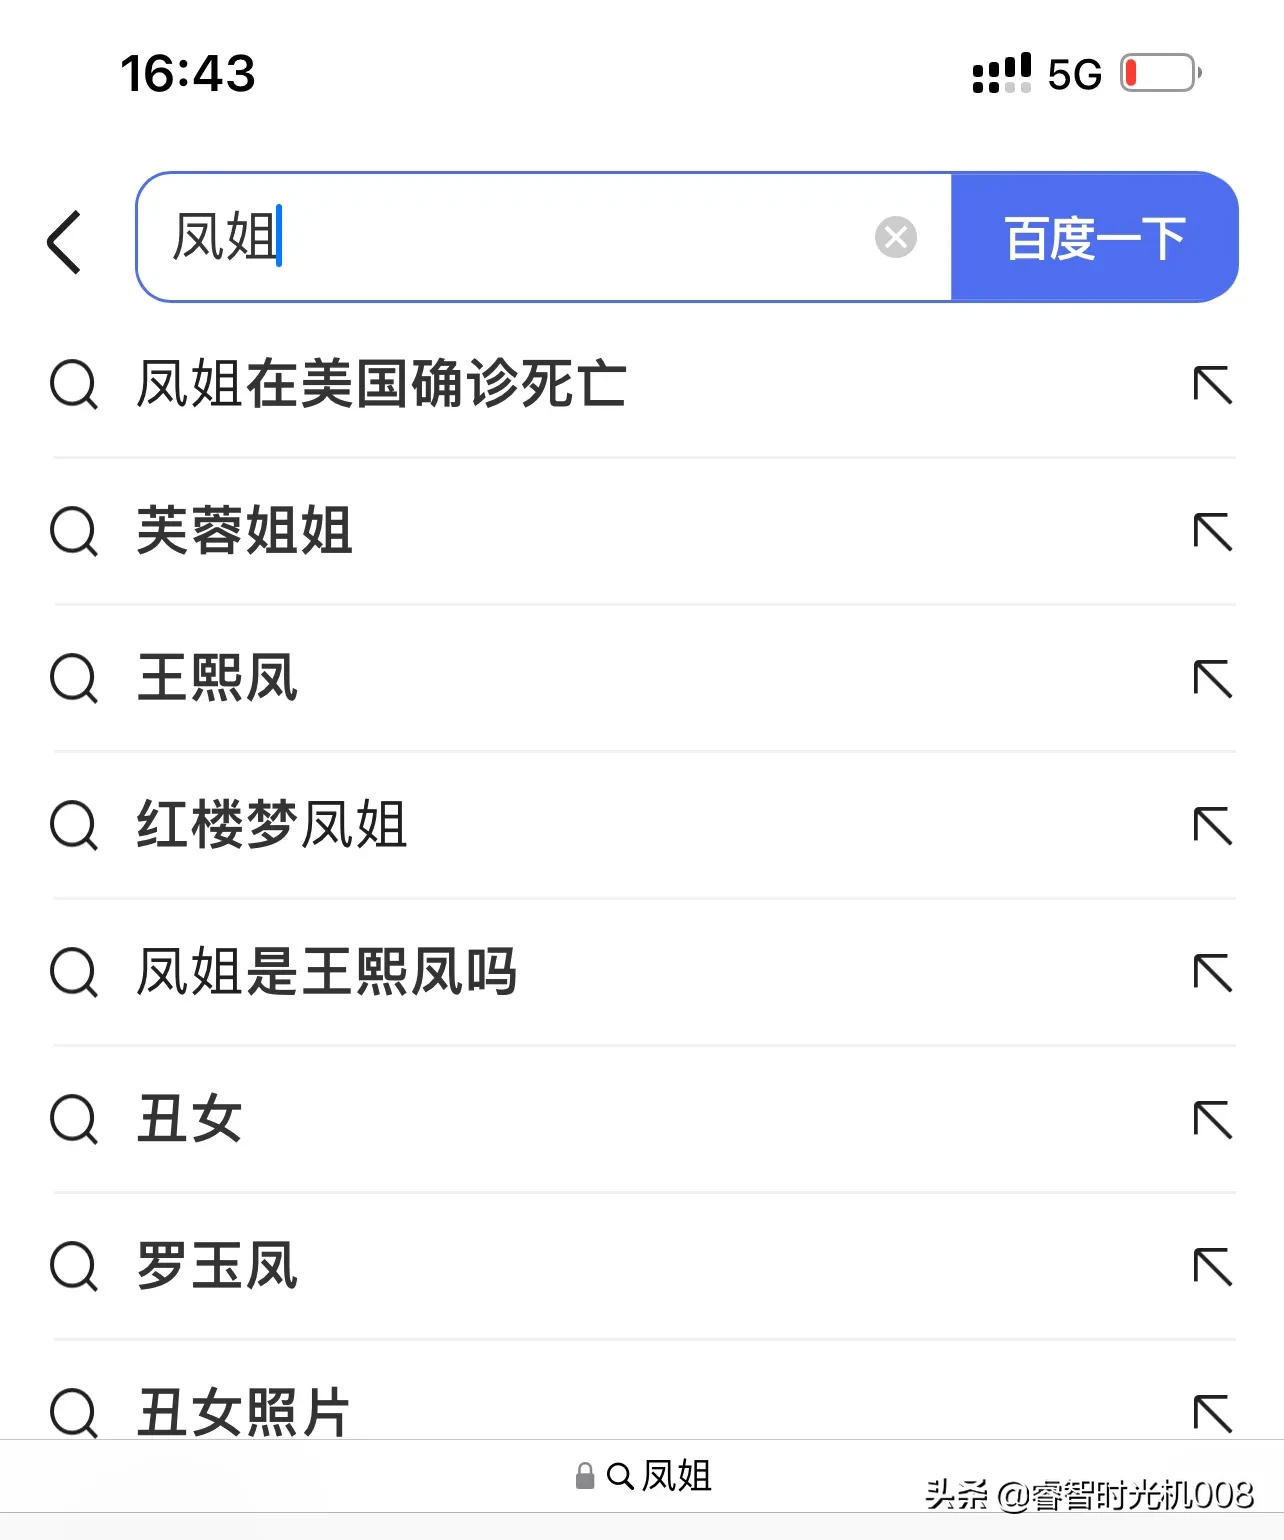This screenshot has height=1540, width=1284.
Task: Tap the arrow icon beside 红楼梦凤姐
Action: (x=1213, y=826)
